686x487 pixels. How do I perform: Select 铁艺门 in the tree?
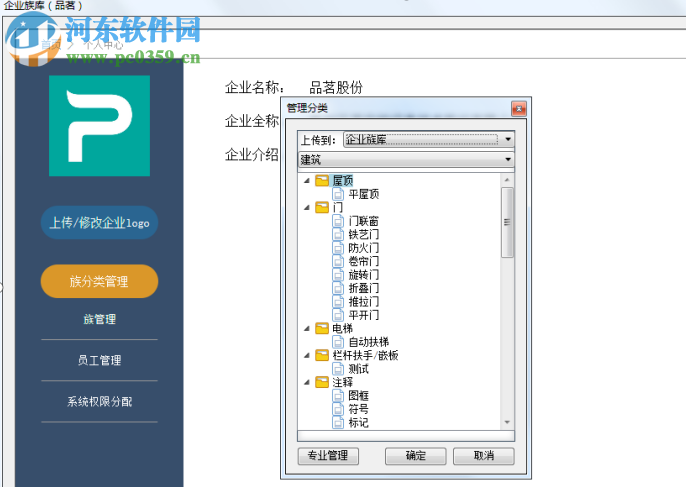(x=364, y=235)
